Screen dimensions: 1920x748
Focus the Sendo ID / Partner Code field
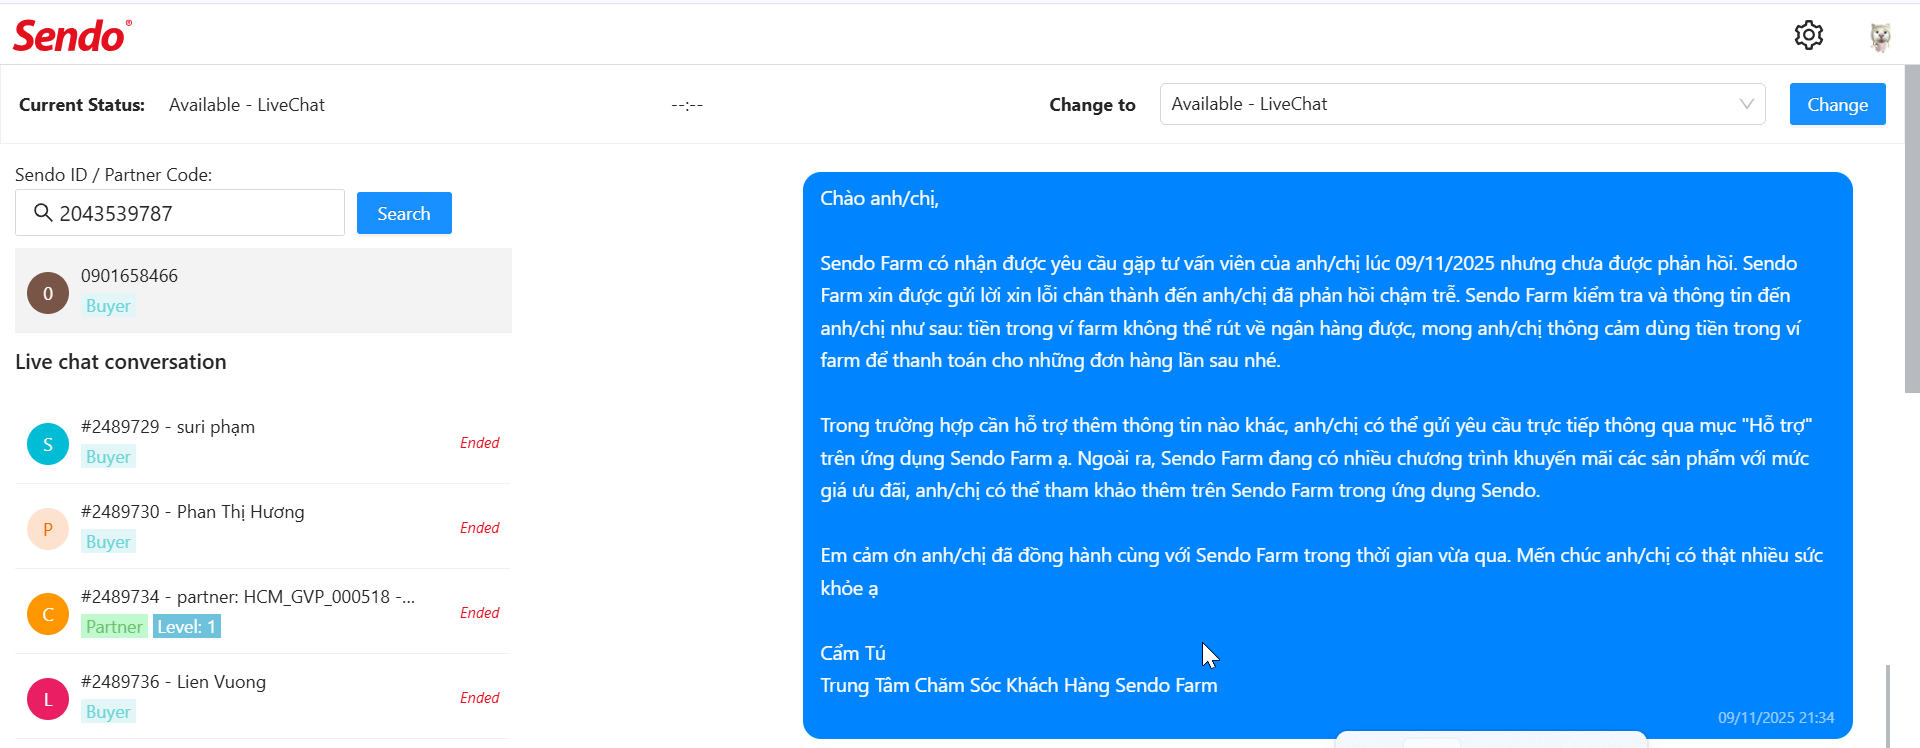coord(180,213)
